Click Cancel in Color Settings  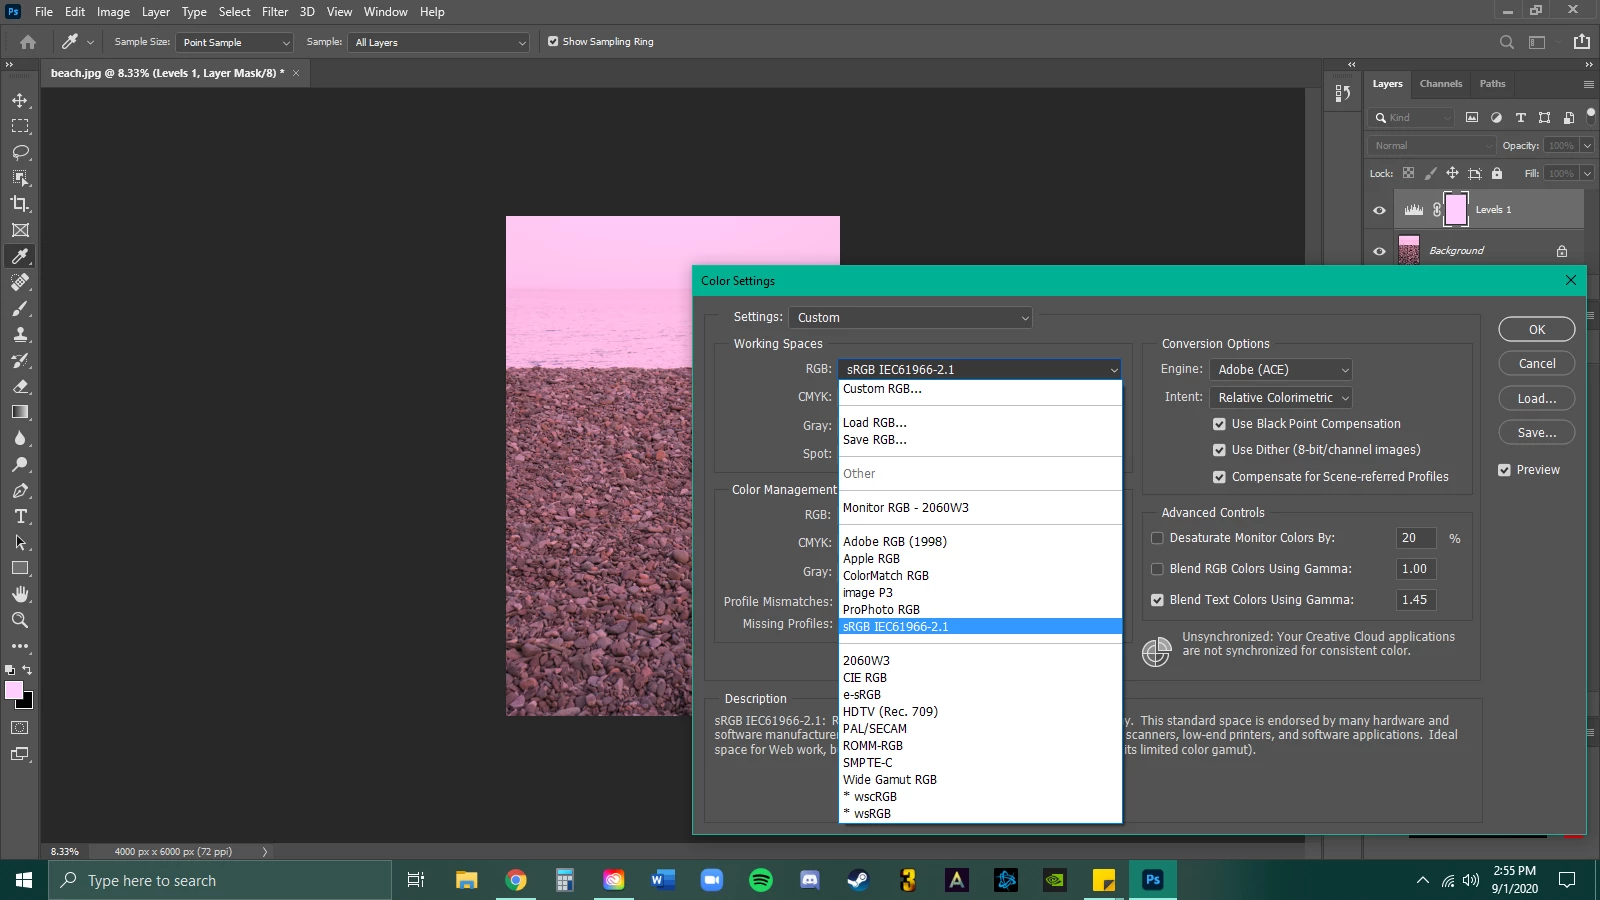(1537, 364)
